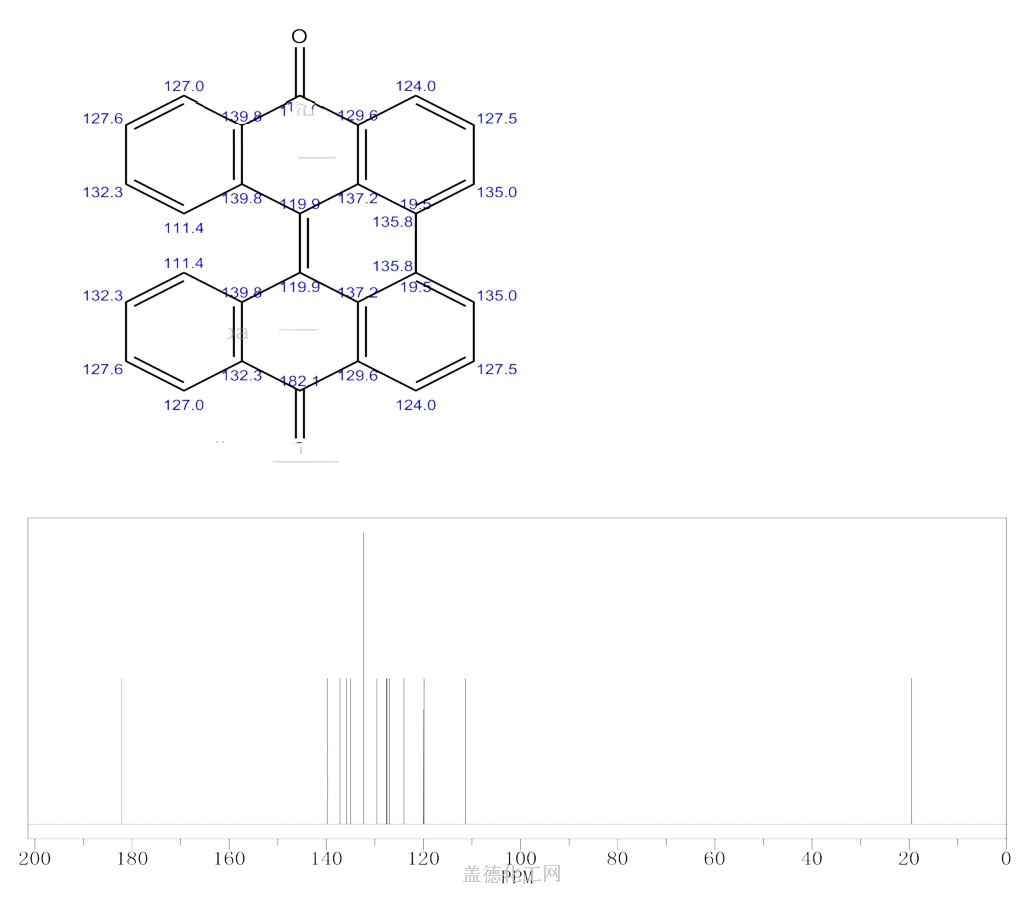Select the topmost 124.0 shift label
The width and height of the screenshot is (1024, 900).
click(x=415, y=86)
